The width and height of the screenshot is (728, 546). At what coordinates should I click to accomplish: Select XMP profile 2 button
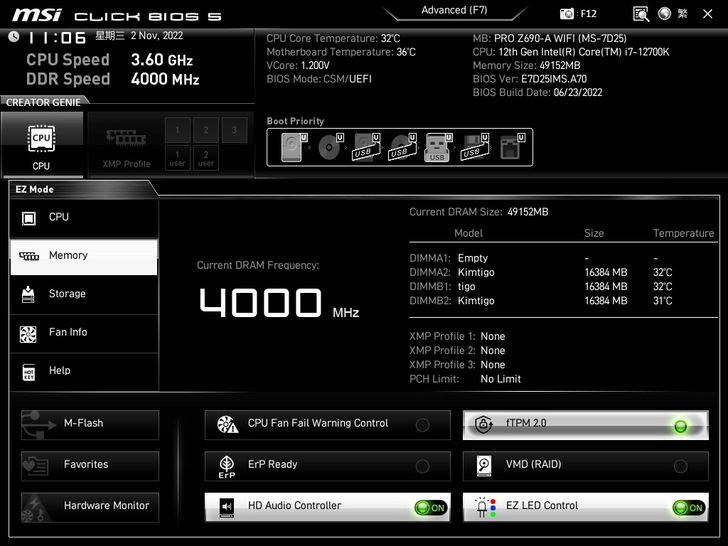pyautogui.click(x=206, y=130)
